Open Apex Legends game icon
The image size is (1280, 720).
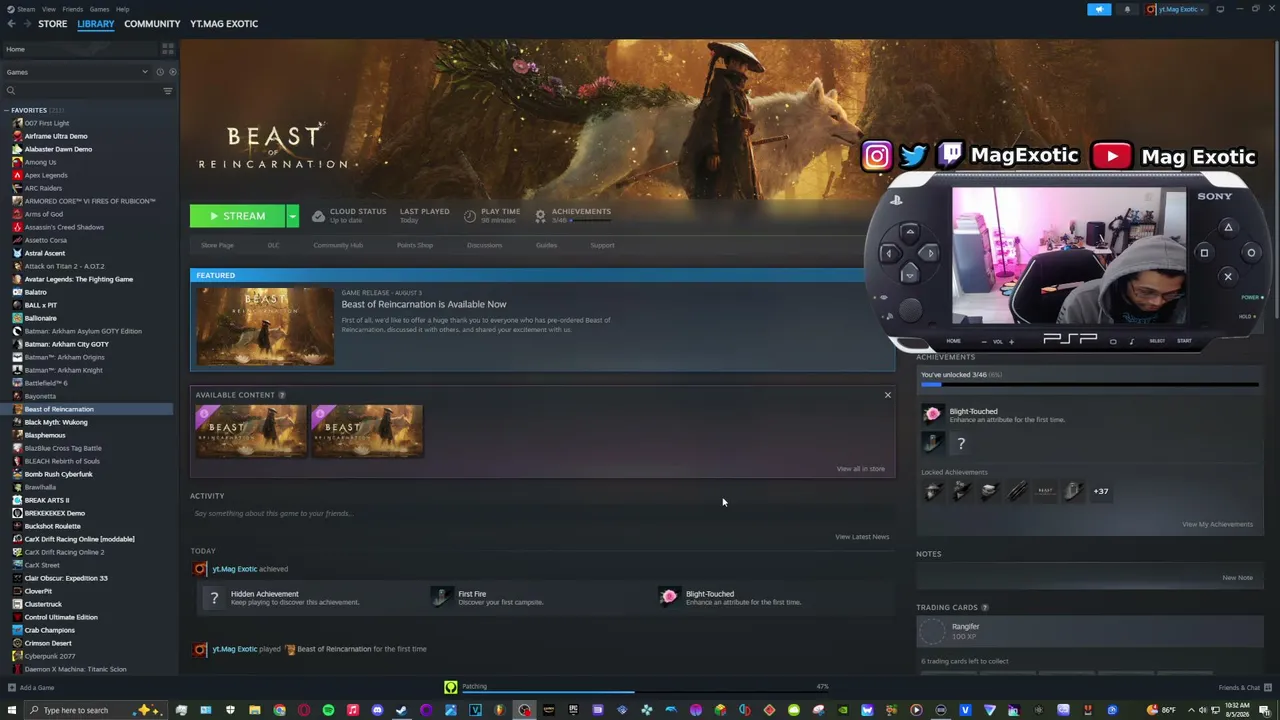coord(17,175)
